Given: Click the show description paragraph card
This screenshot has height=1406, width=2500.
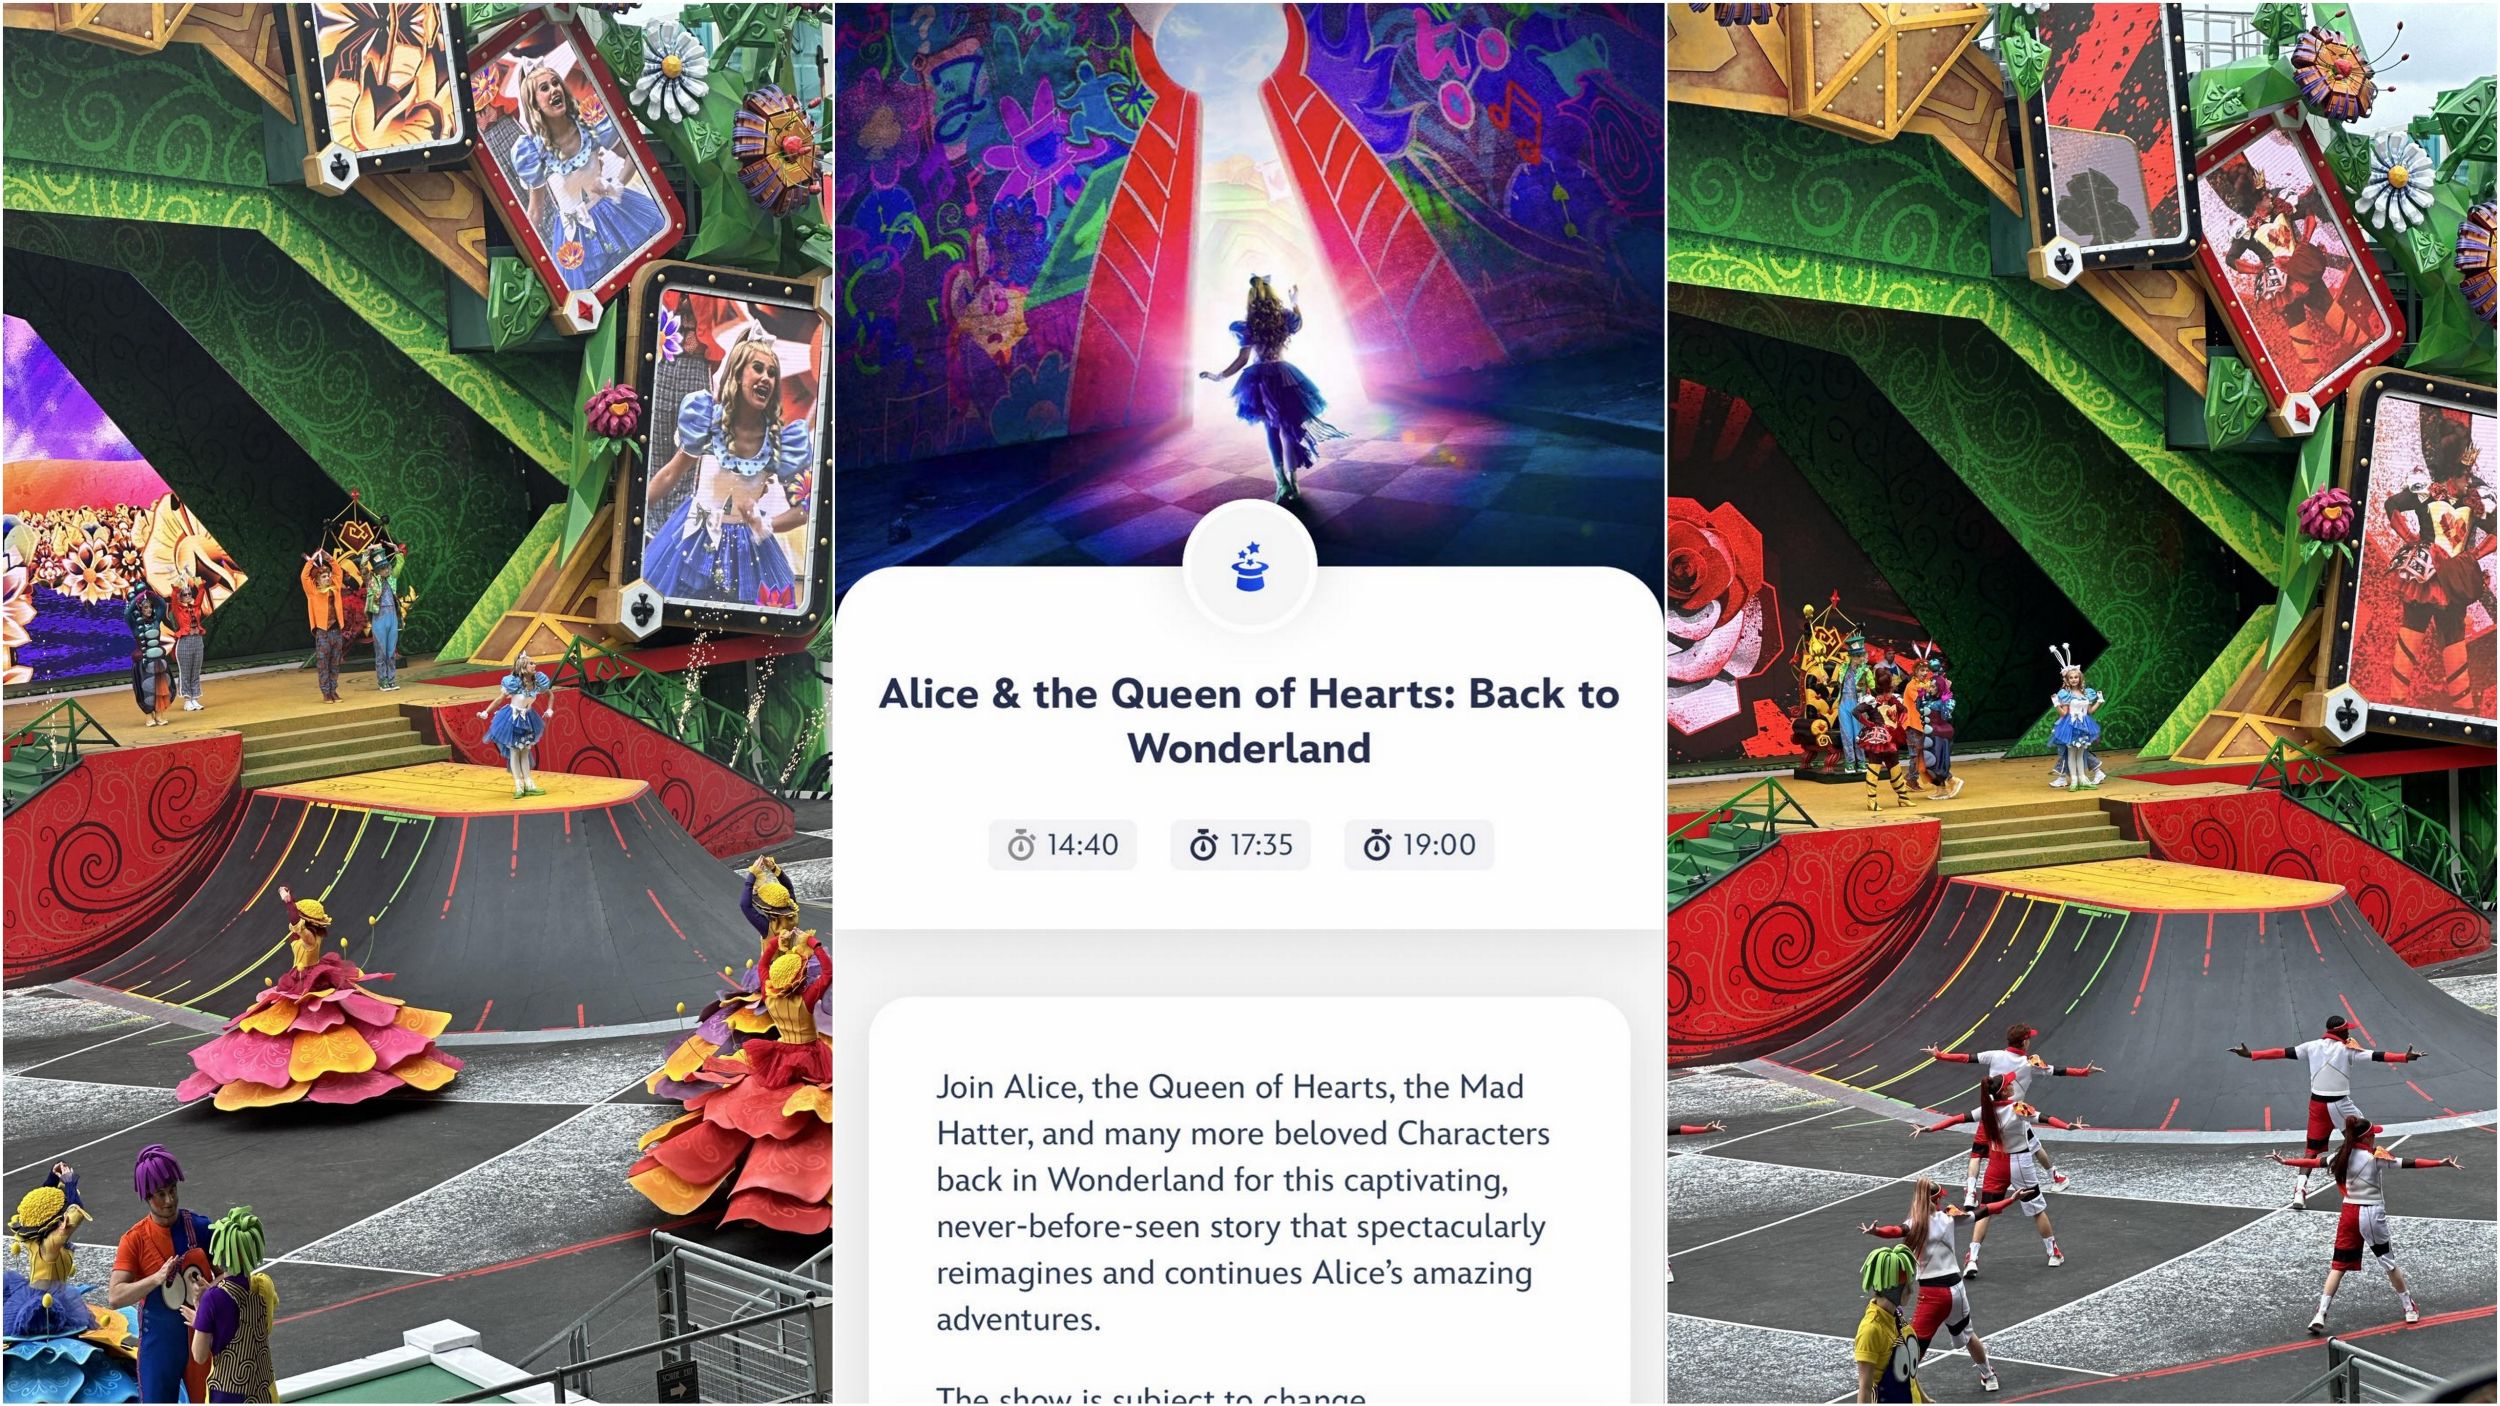Looking at the screenshot, I should pyautogui.click(x=1249, y=1200).
